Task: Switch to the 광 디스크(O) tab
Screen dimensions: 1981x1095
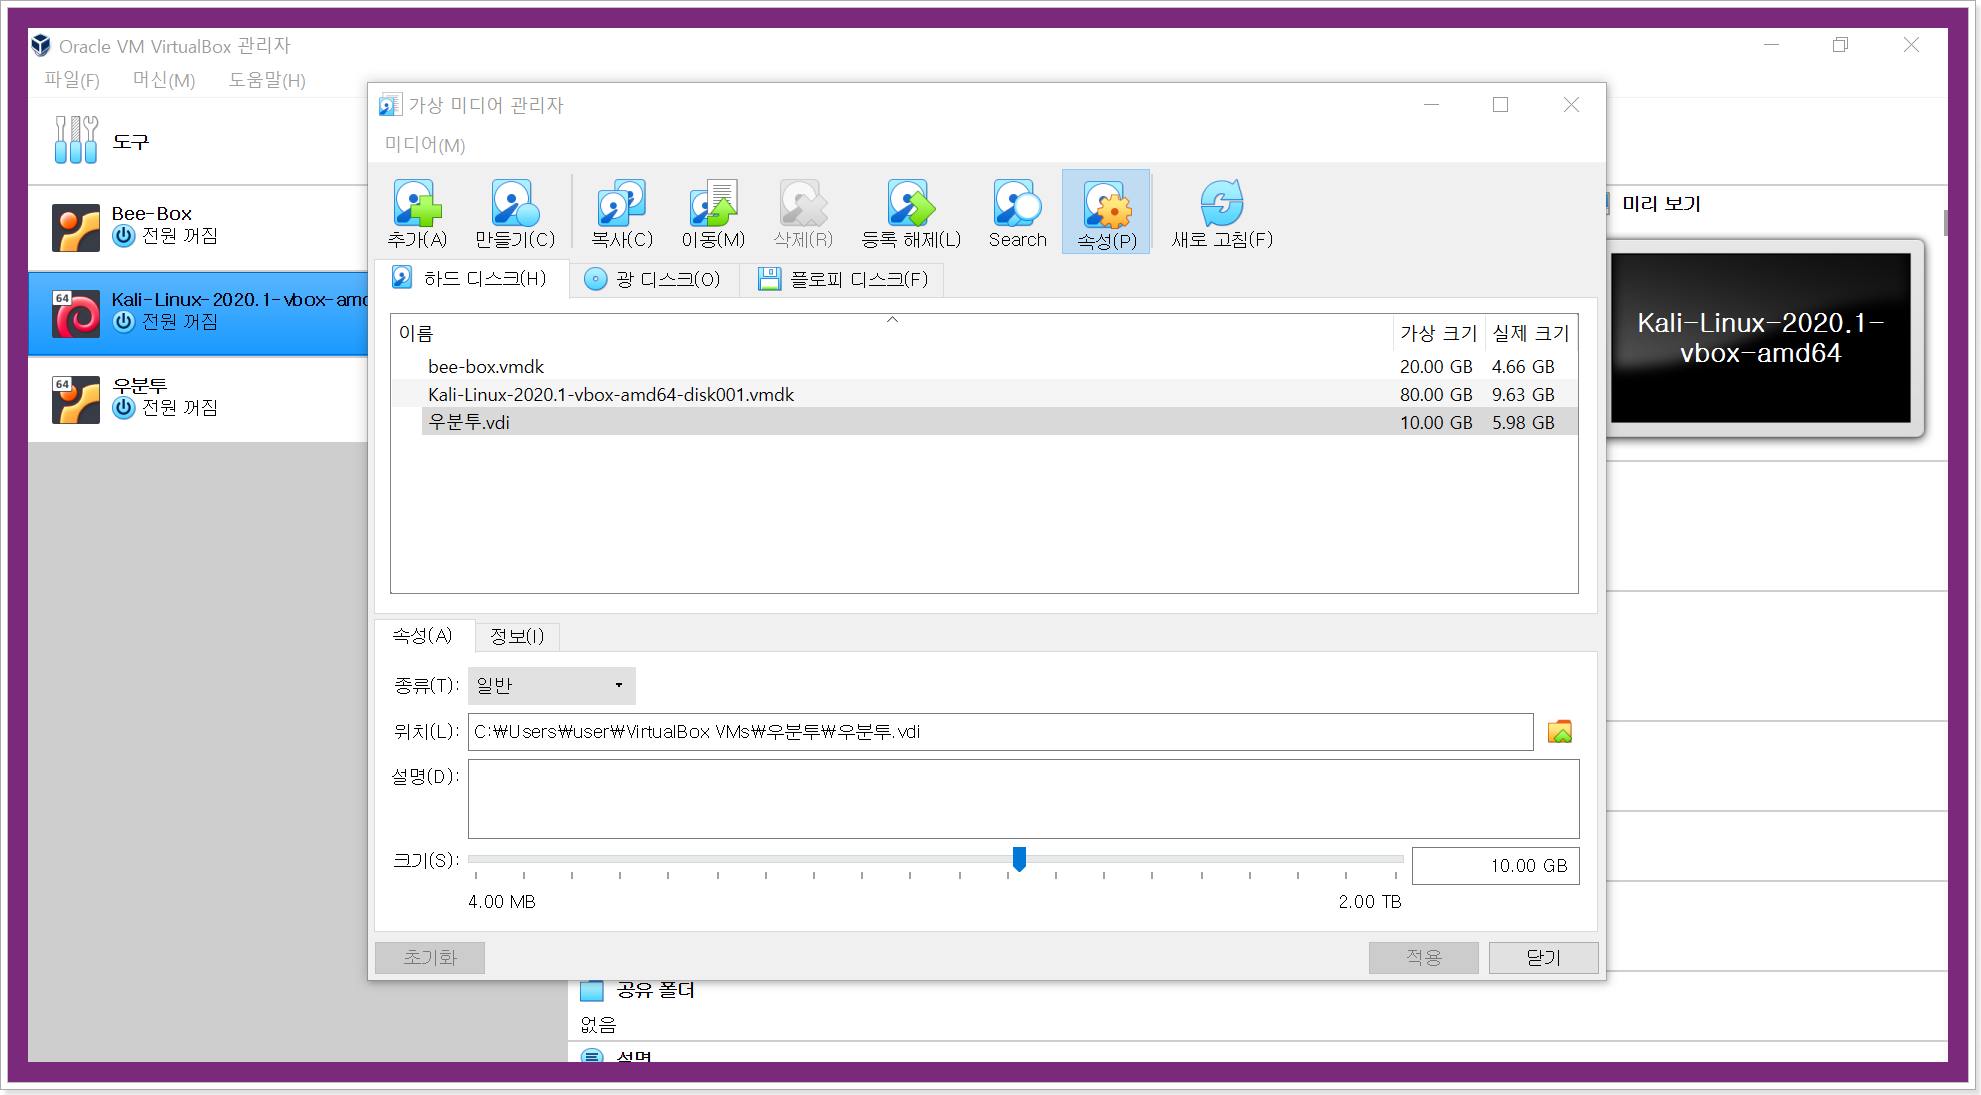Action: pyautogui.click(x=653, y=279)
